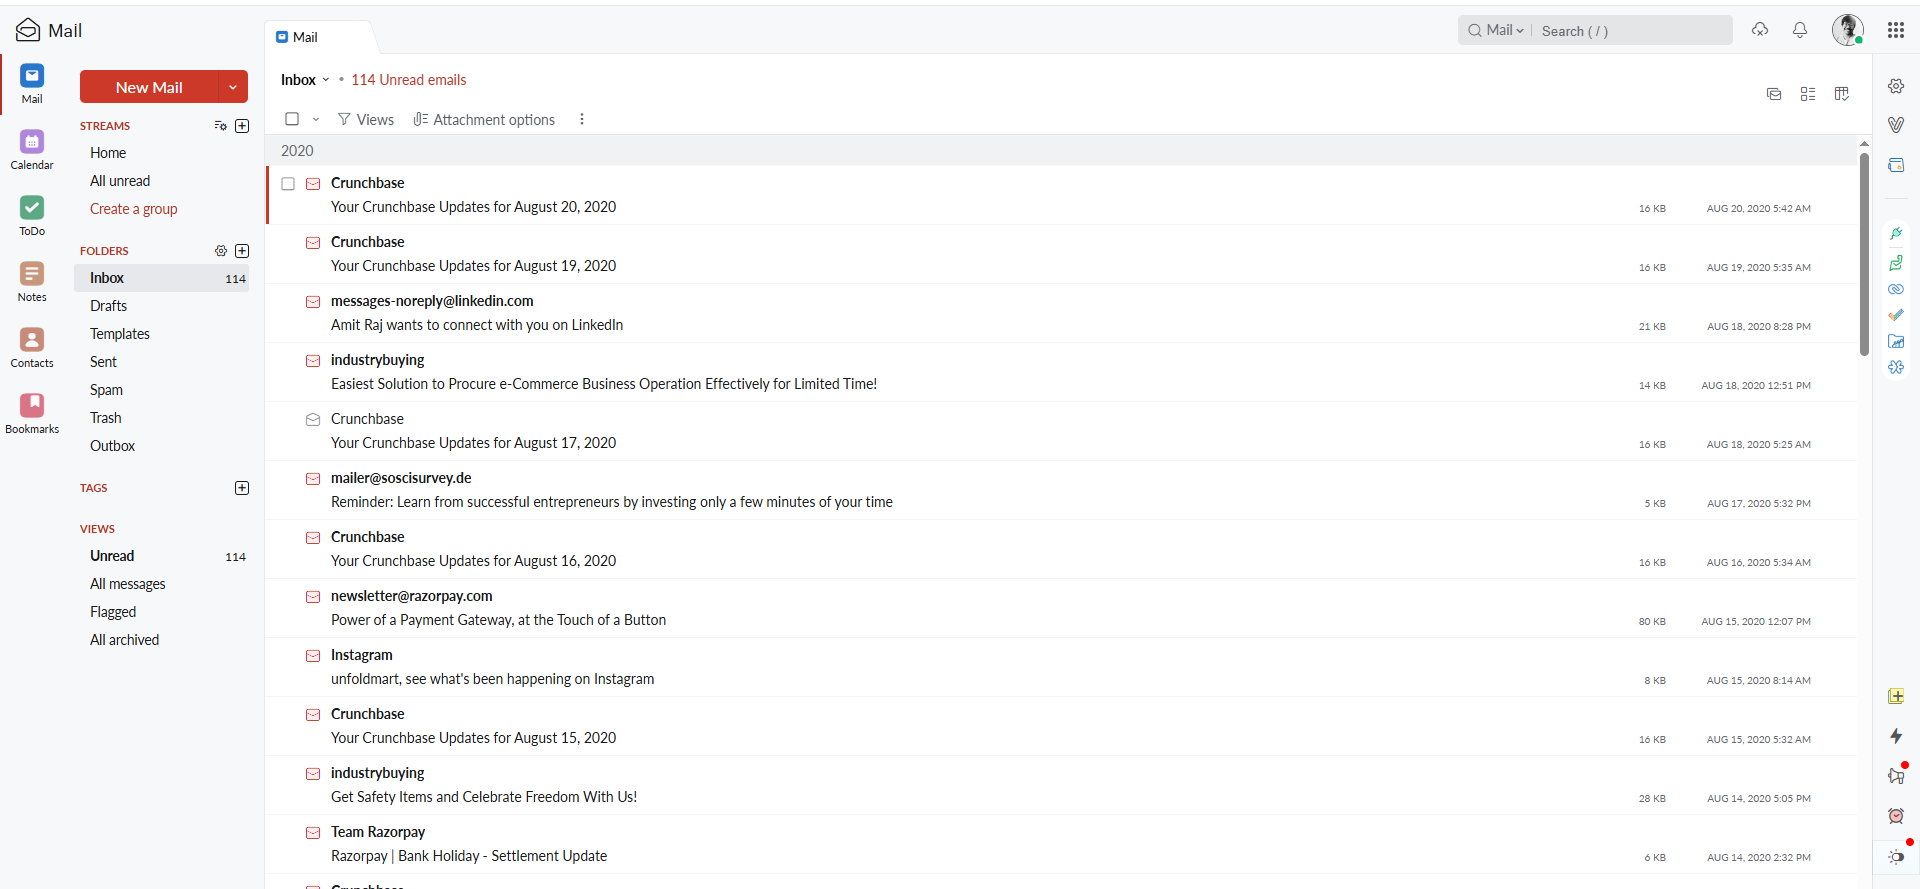Screen dimensions: 1920x889
Task: Open settings gear in right sidebar
Action: [x=1896, y=86]
